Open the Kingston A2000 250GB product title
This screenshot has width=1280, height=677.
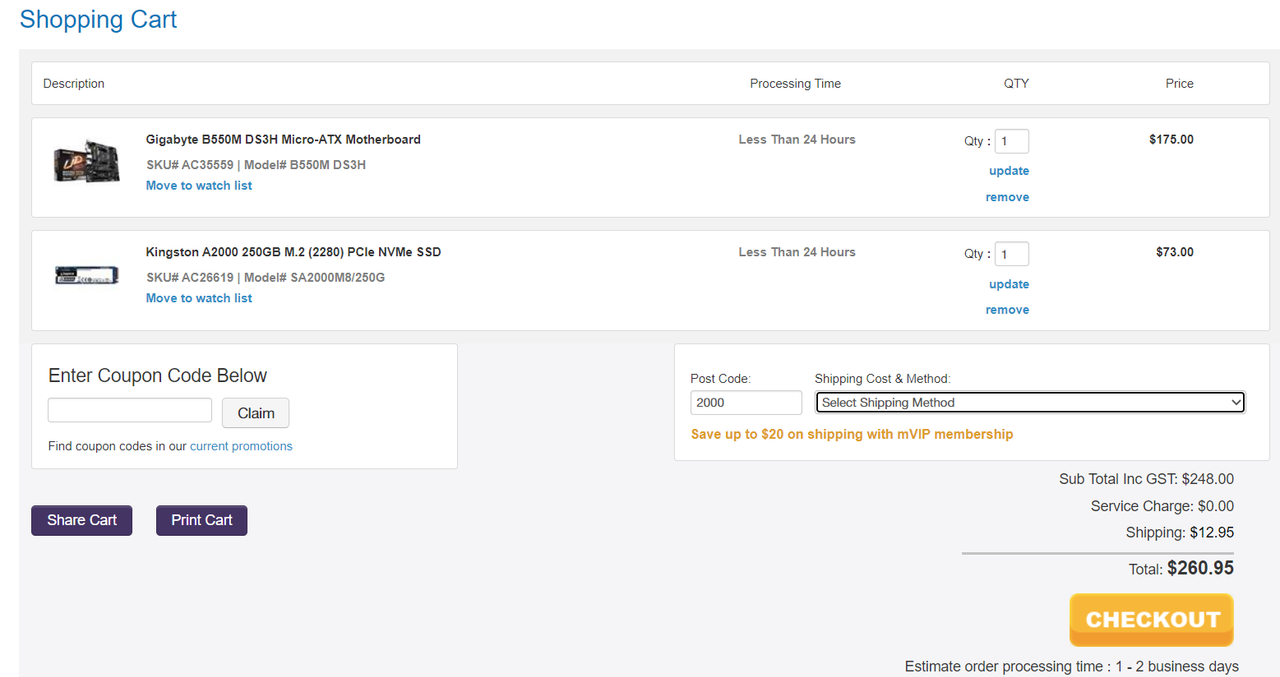pyautogui.click(x=293, y=252)
